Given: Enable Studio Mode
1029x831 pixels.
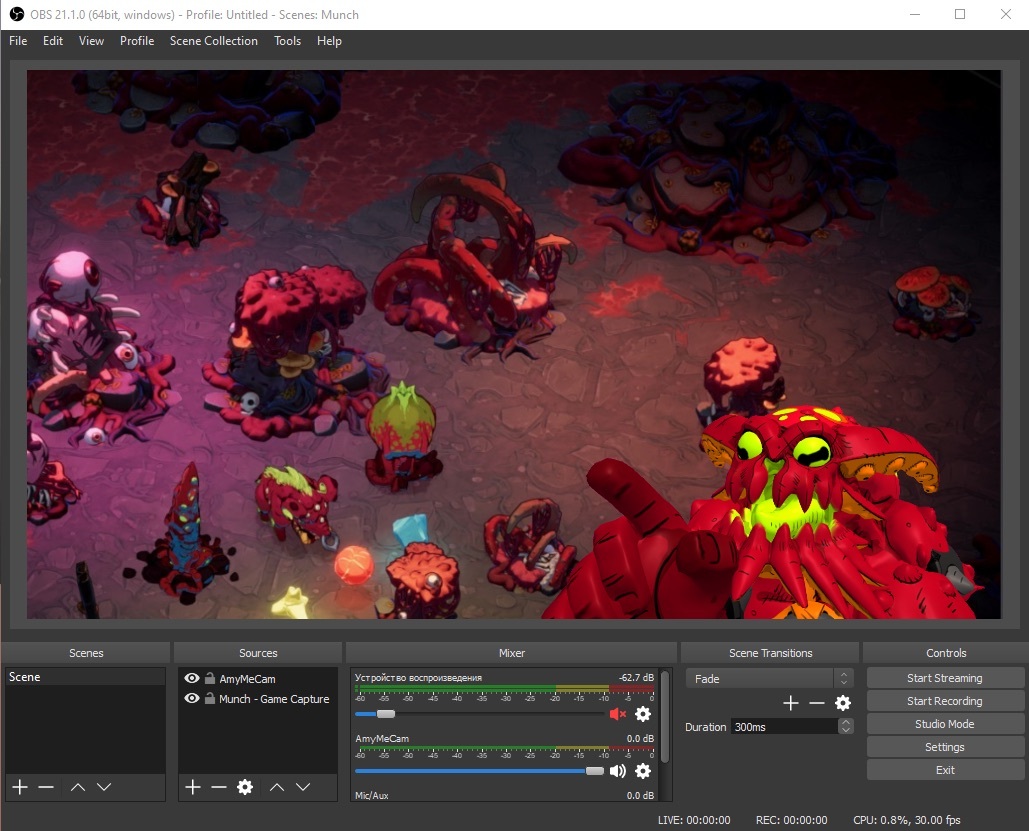Looking at the screenshot, I should (x=944, y=724).
